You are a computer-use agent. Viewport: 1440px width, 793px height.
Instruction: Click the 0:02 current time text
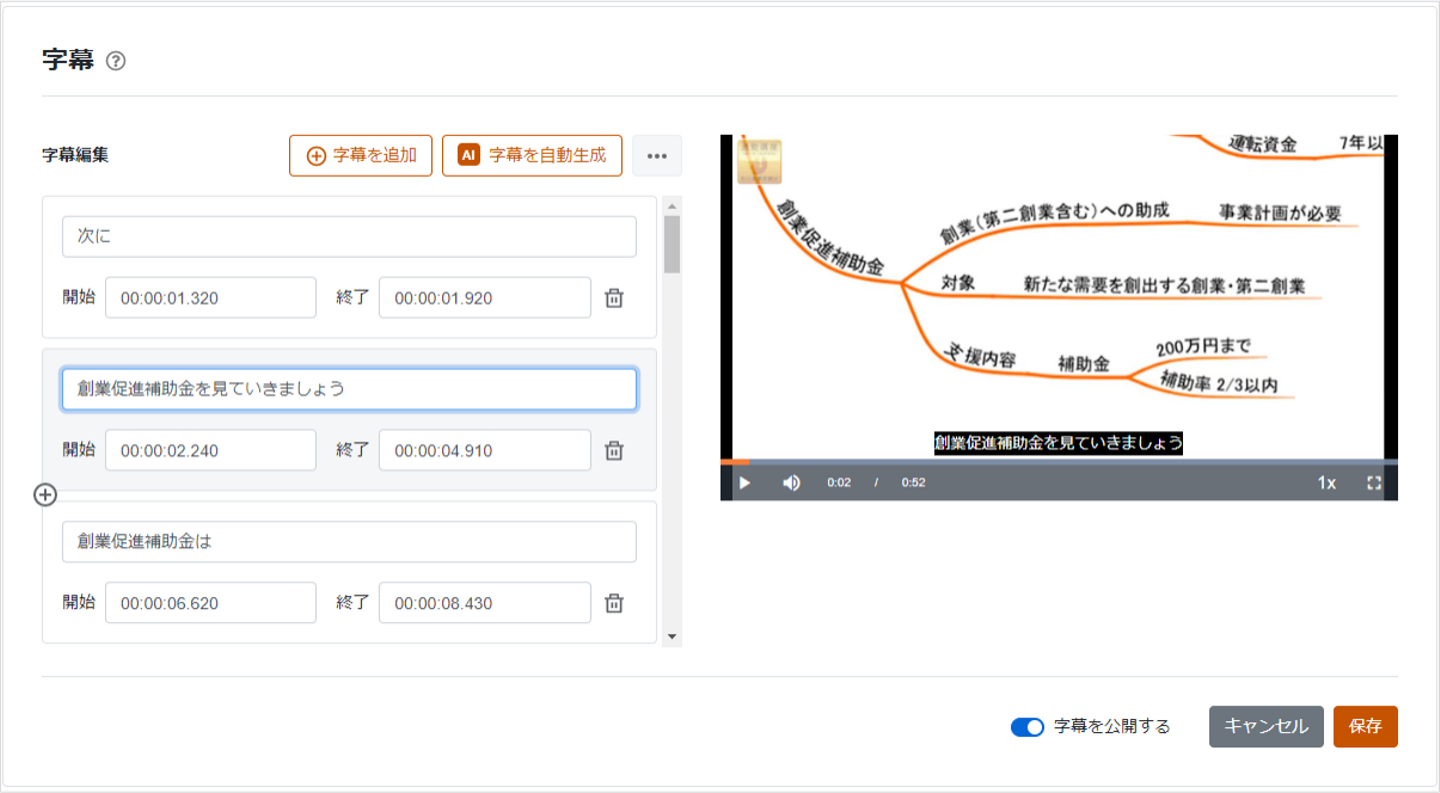839,483
